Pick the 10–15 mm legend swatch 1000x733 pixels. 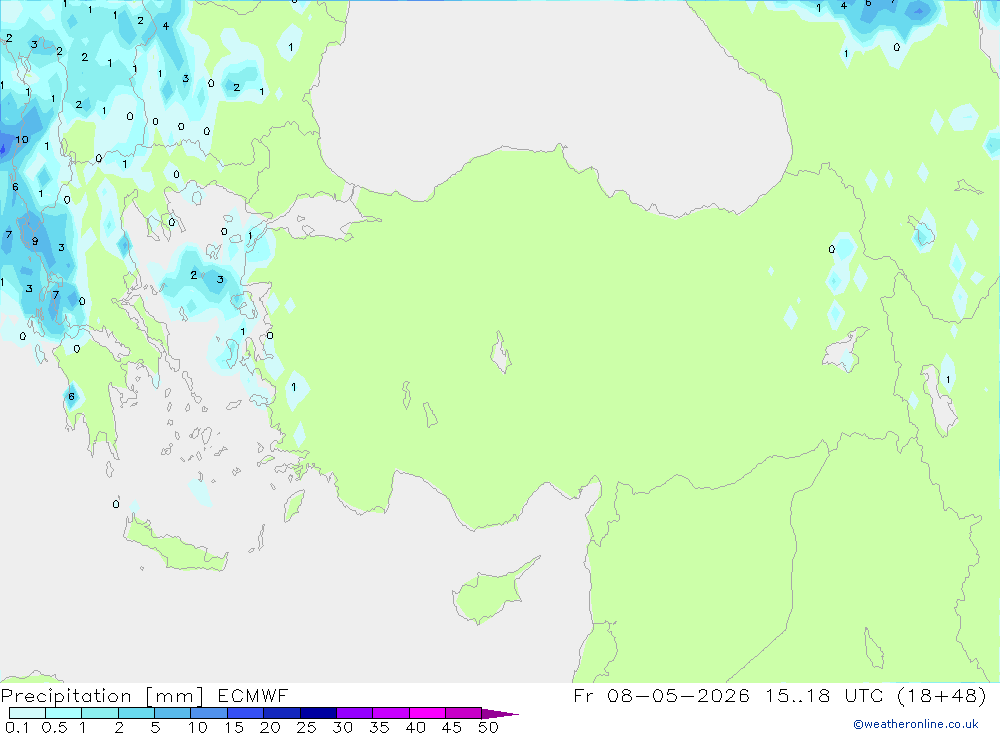pyautogui.click(x=209, y=713)
